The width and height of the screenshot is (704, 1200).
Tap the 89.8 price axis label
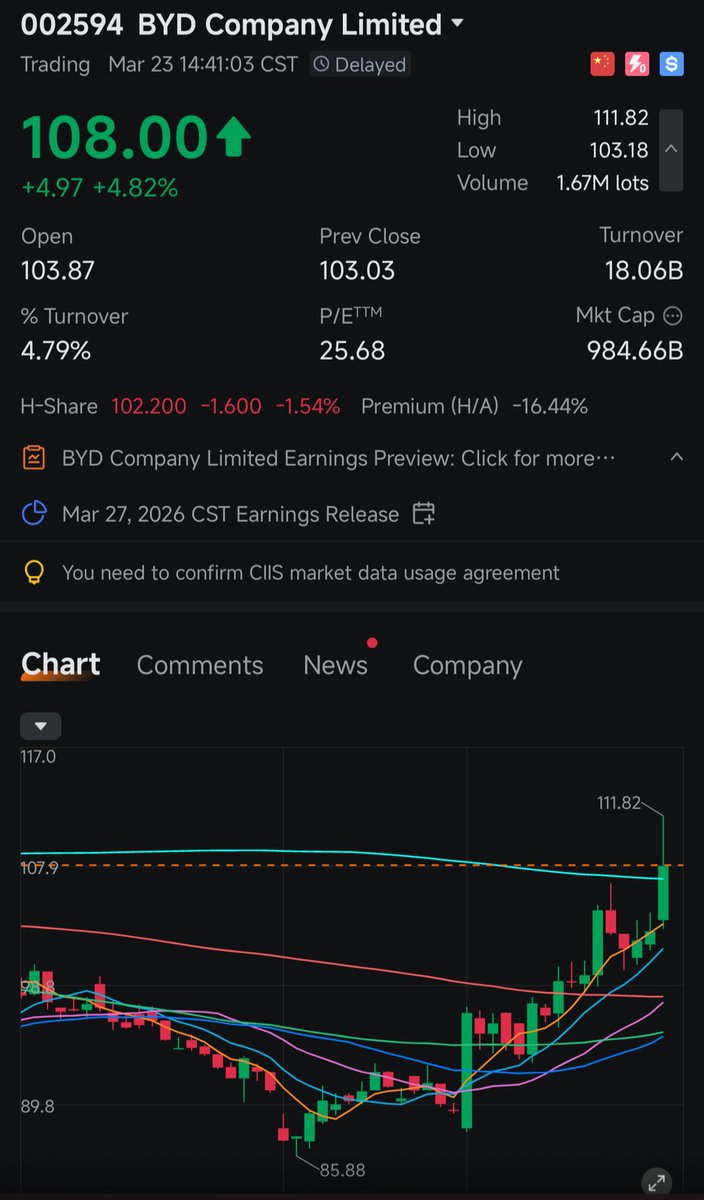[x=37, y=1105]
